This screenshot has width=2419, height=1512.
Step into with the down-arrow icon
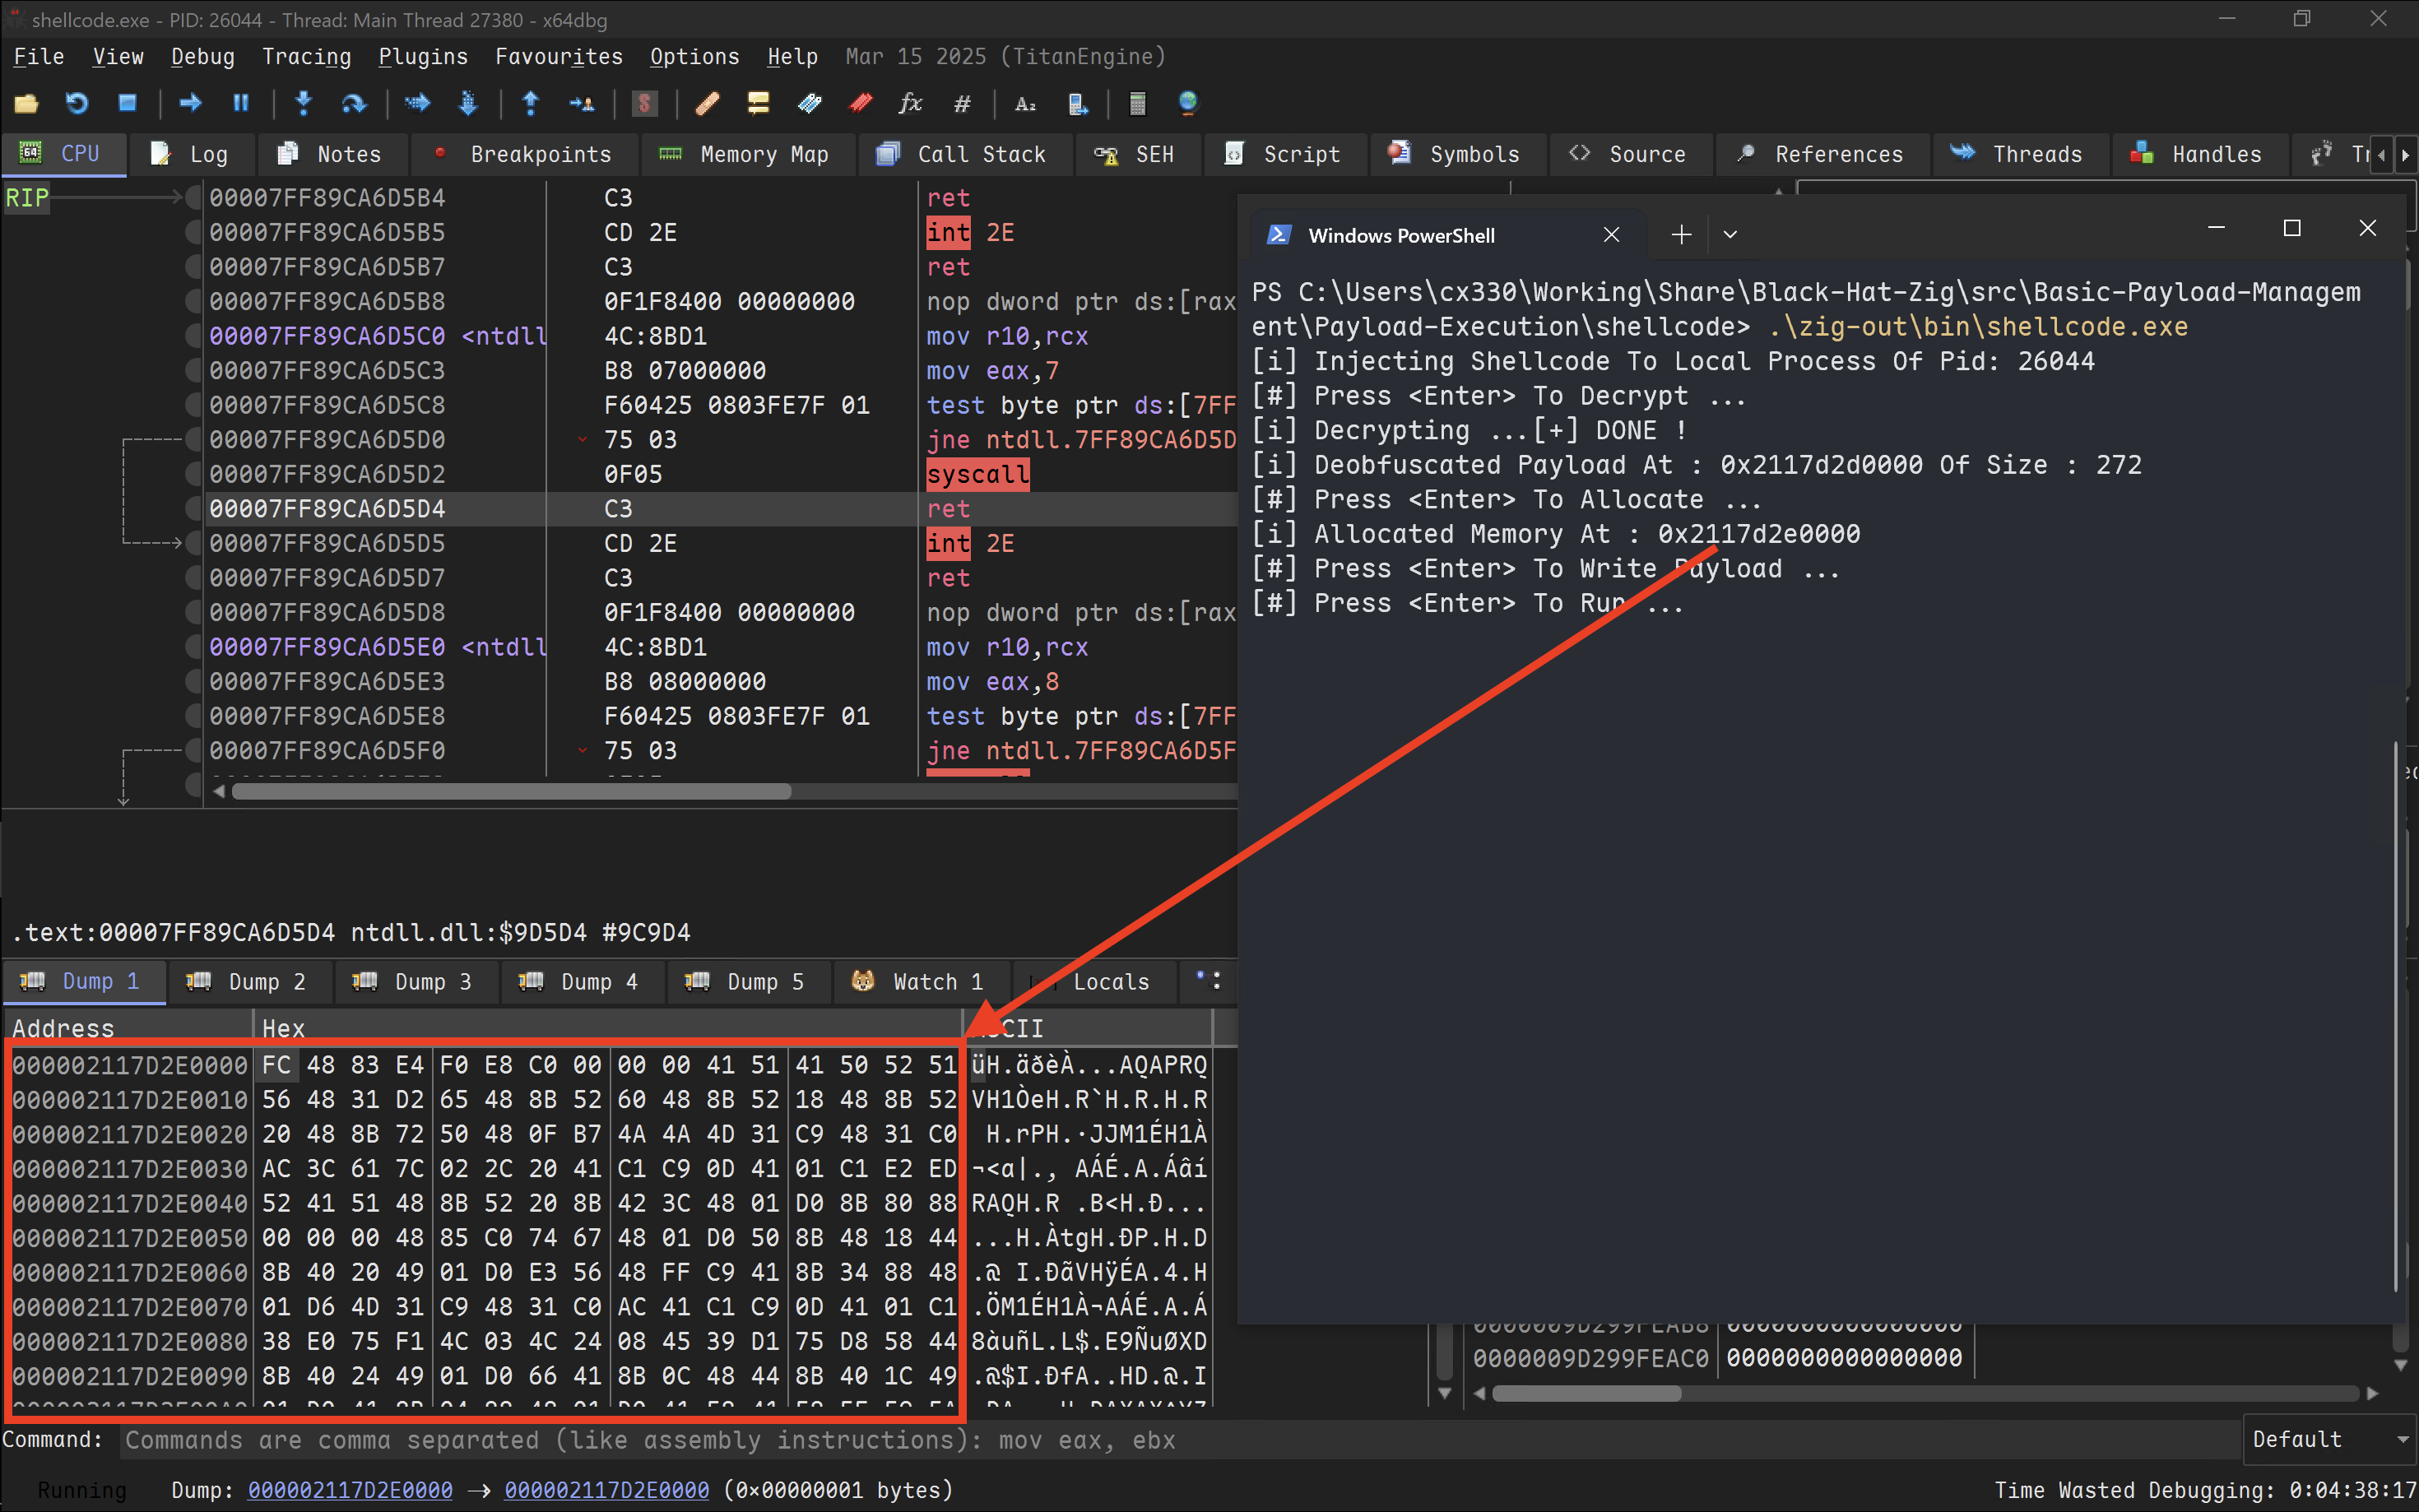(304, 103)
